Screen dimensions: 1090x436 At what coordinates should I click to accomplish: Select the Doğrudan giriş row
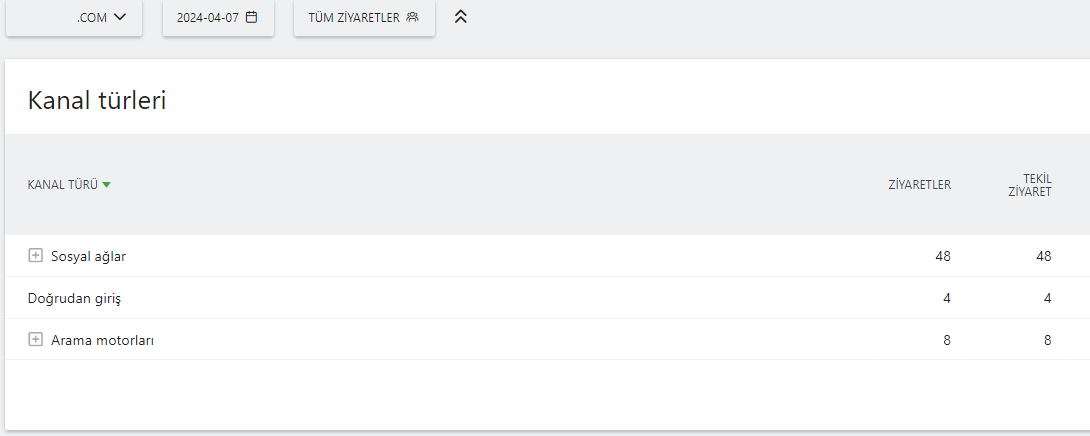tap(545, 298)
